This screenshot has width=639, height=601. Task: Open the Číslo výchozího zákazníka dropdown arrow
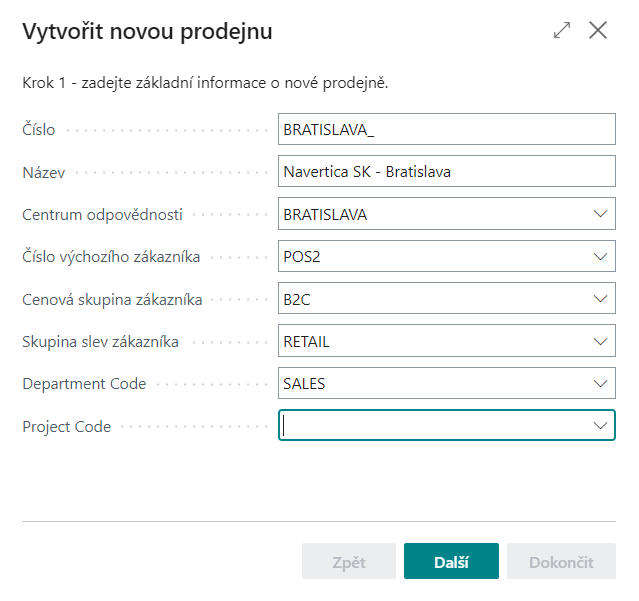coord(600,256)
